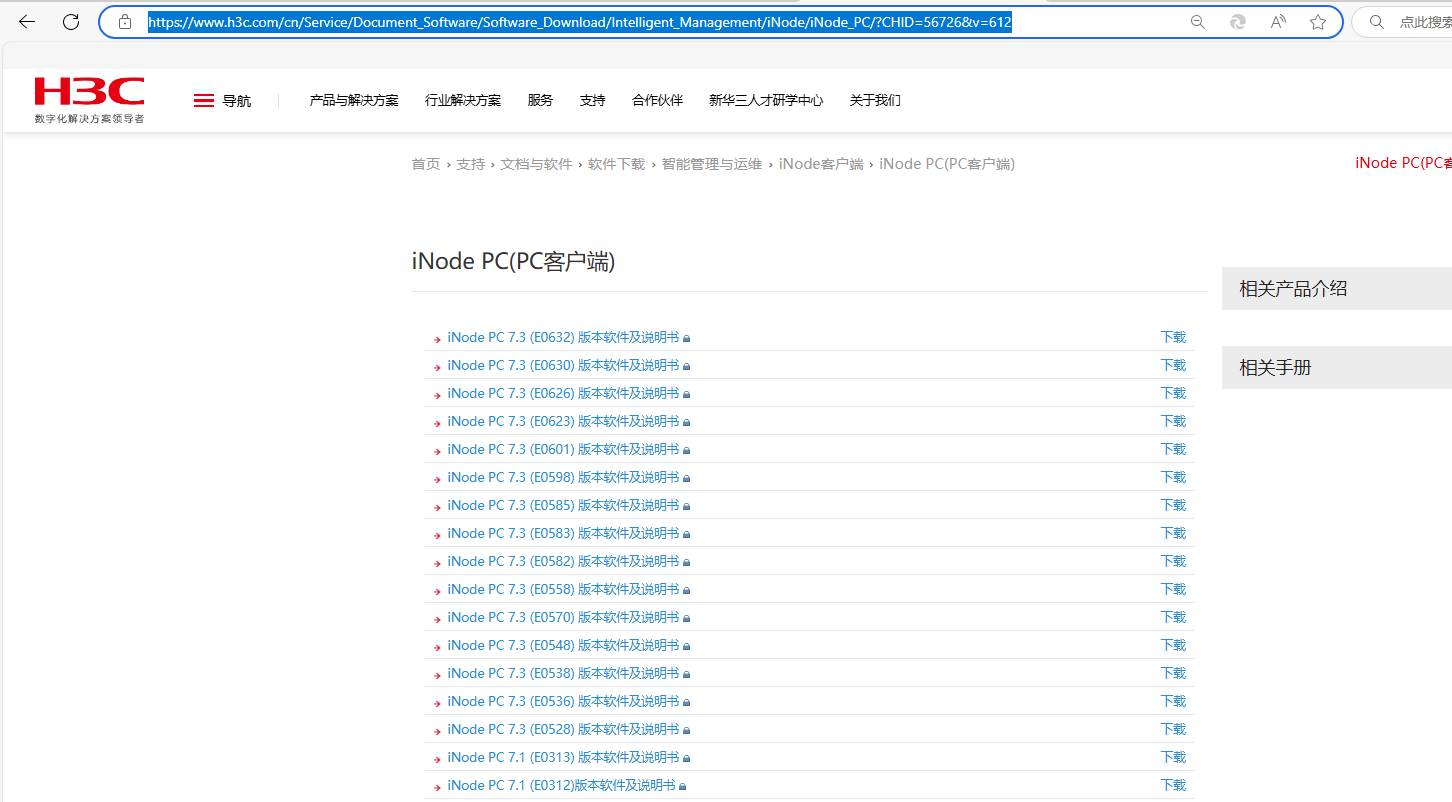Click the magnifier icon in the search box
Viewport: 1452px width, 802px height.
pyautogui.click(x=1377, y=22)
